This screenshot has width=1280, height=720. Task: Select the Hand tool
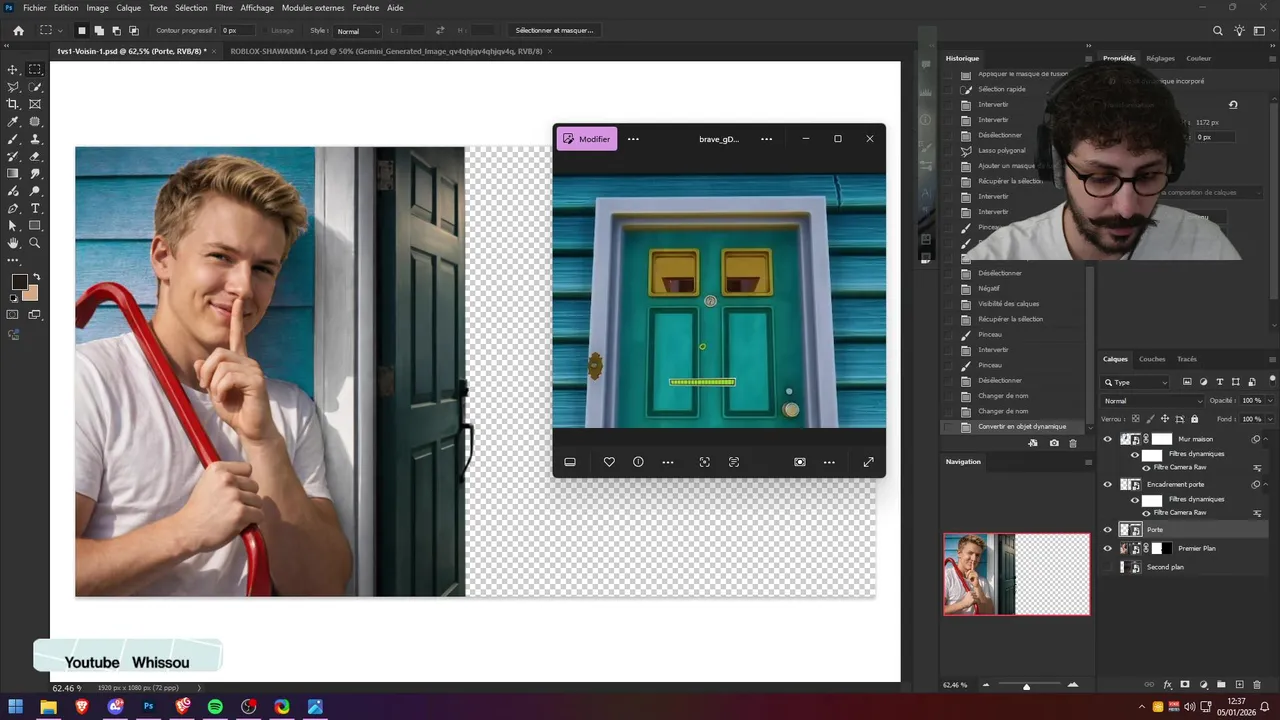[13, 243]
